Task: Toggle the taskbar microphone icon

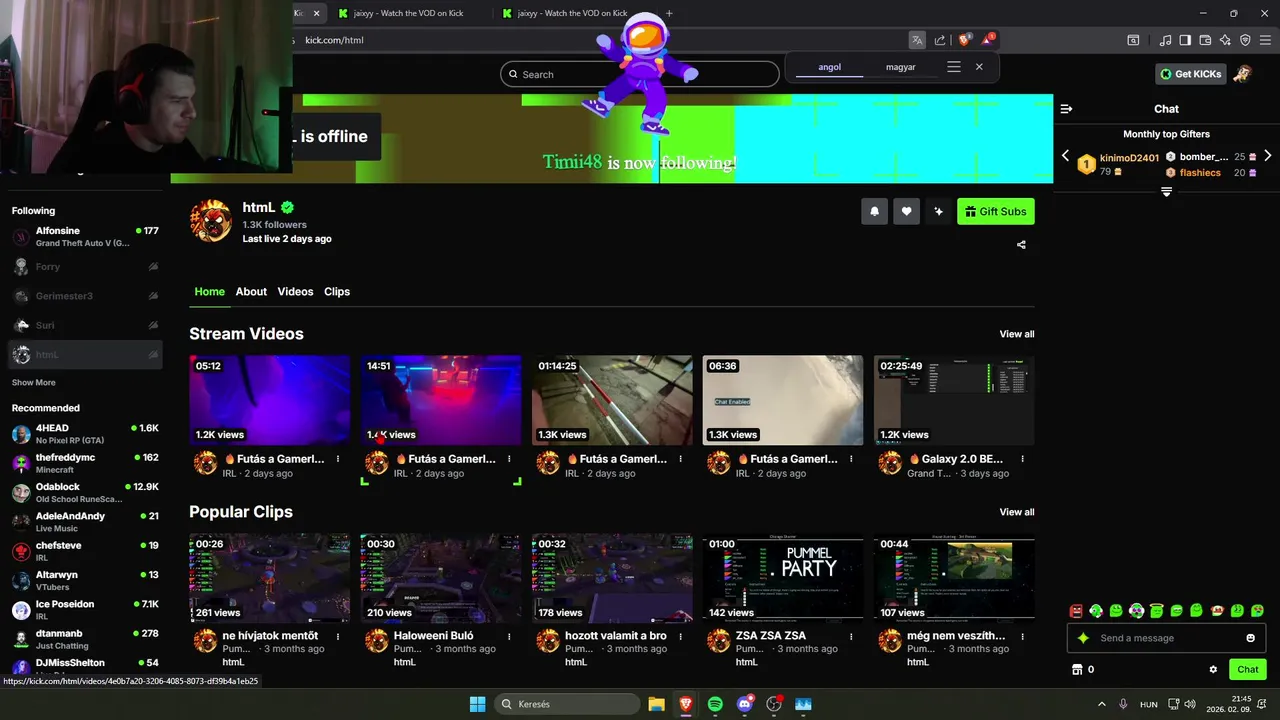Action: click(1123, 704)
